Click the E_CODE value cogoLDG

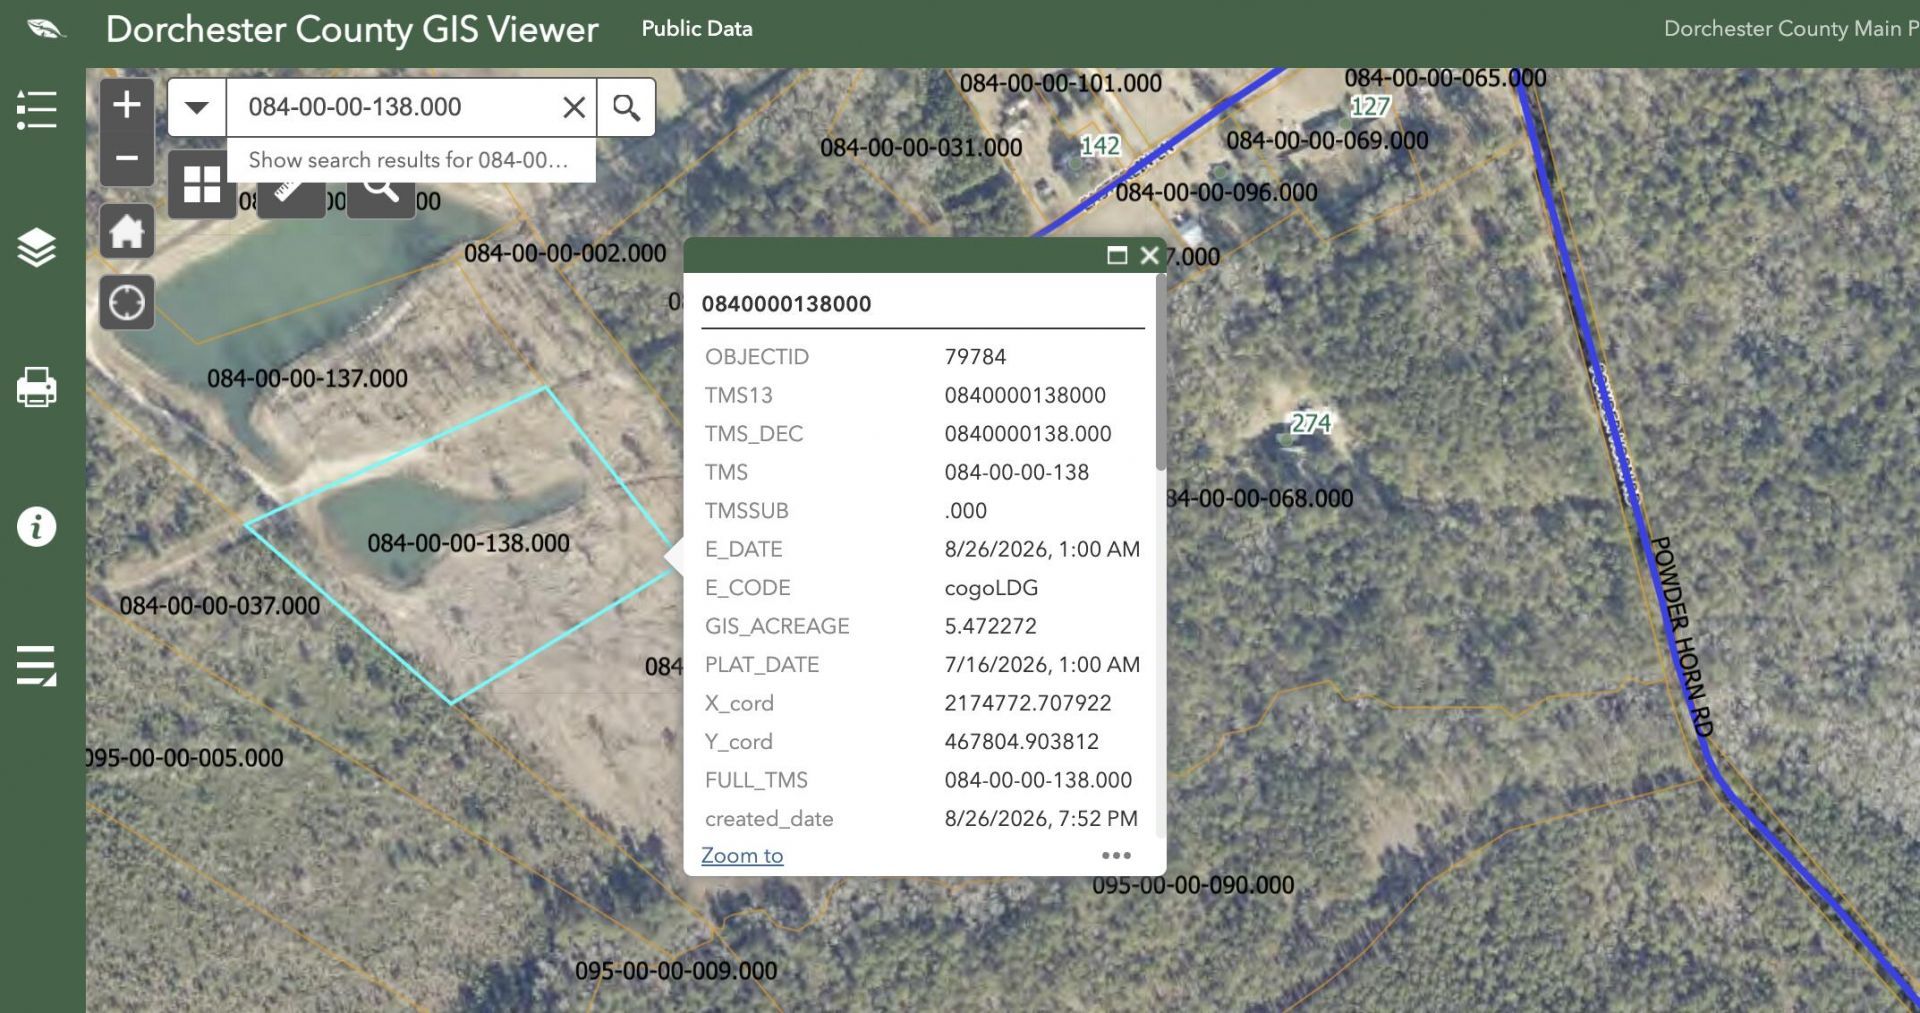point(991,588)
